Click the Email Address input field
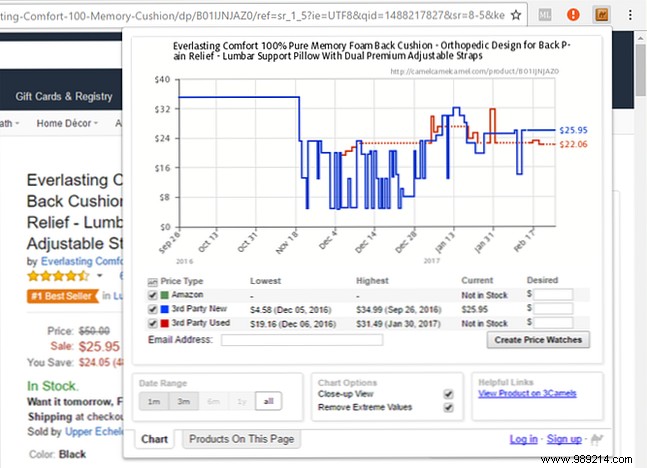Viewport: 647px width, 468px height. [x=301, y=340]
